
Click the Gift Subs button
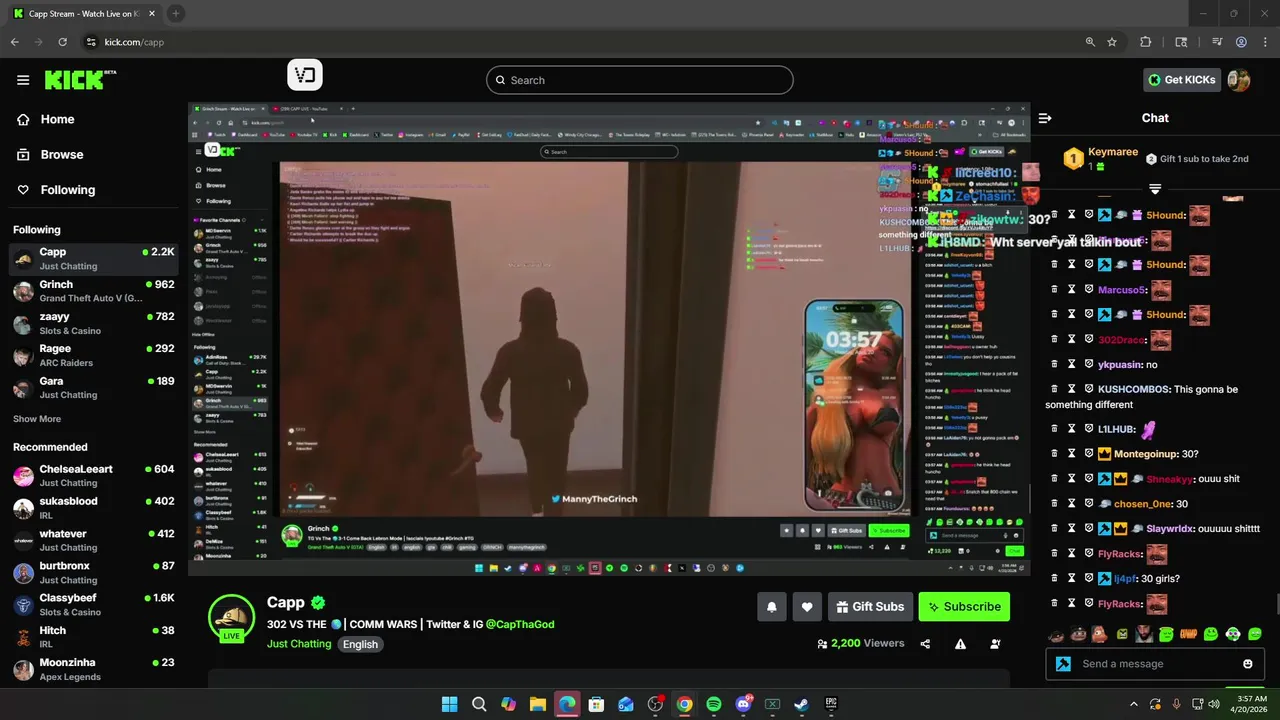click(870, 607)
